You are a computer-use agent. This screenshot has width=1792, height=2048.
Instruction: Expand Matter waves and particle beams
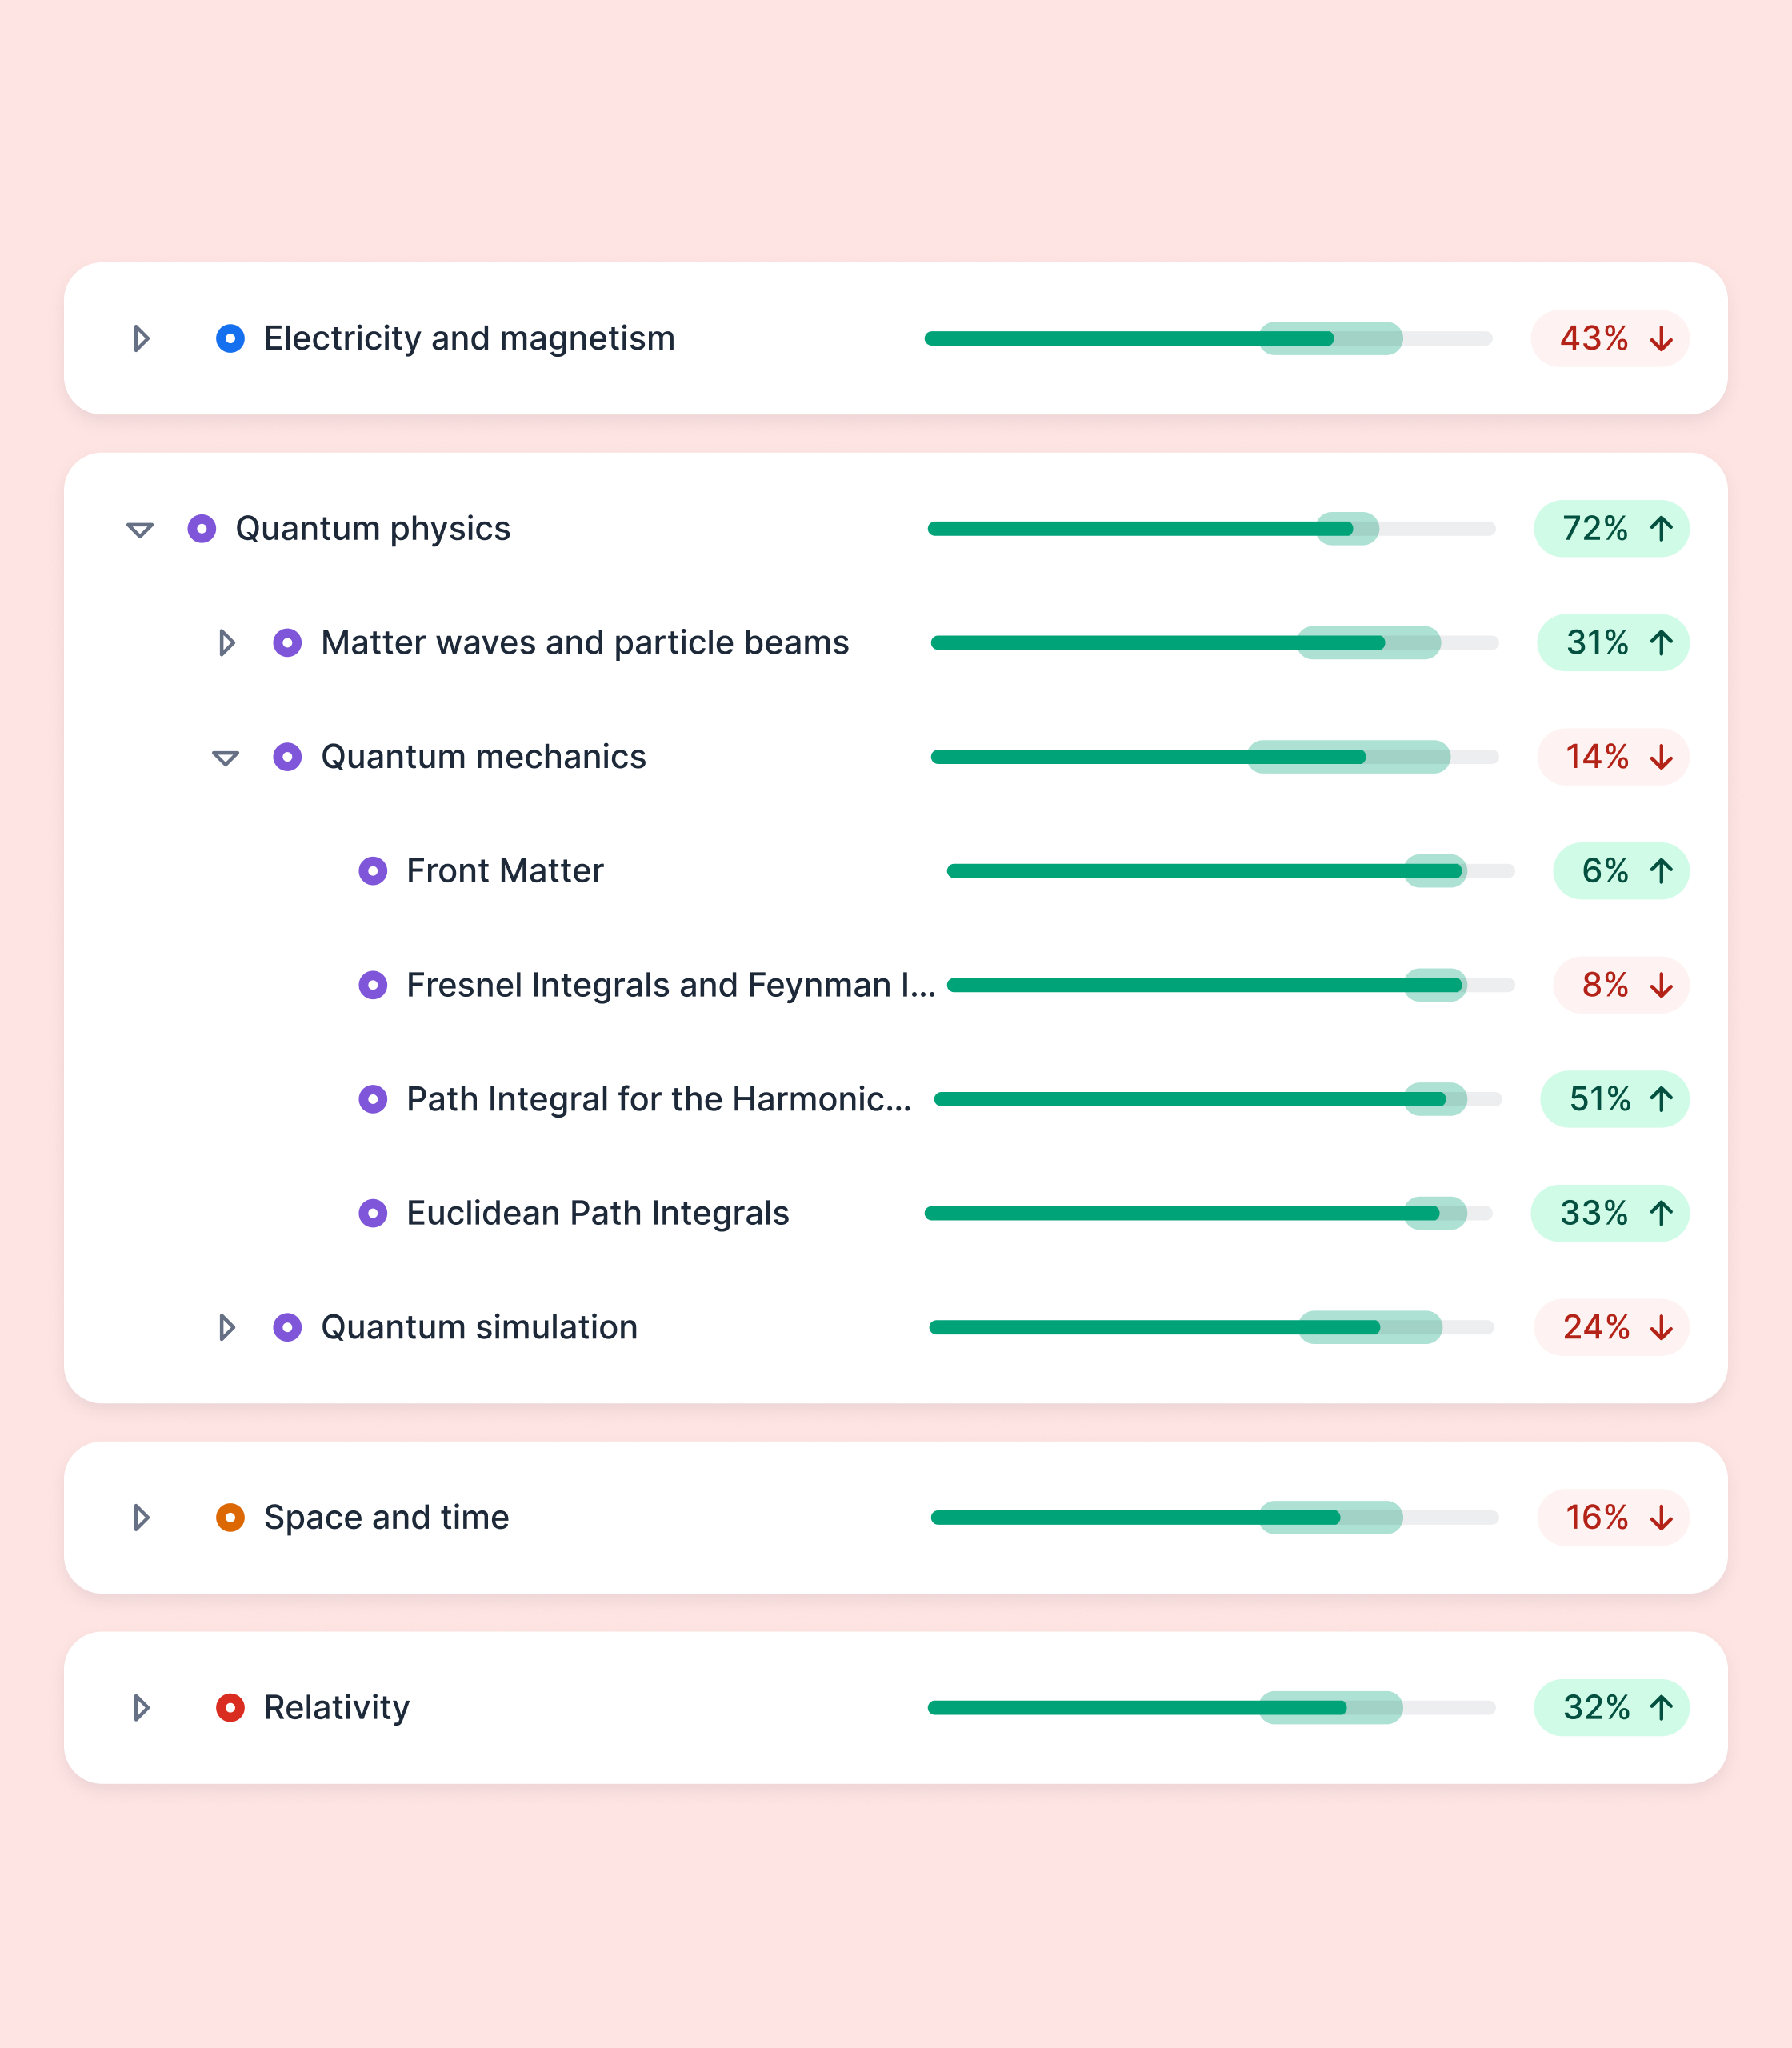pos(227,643)
